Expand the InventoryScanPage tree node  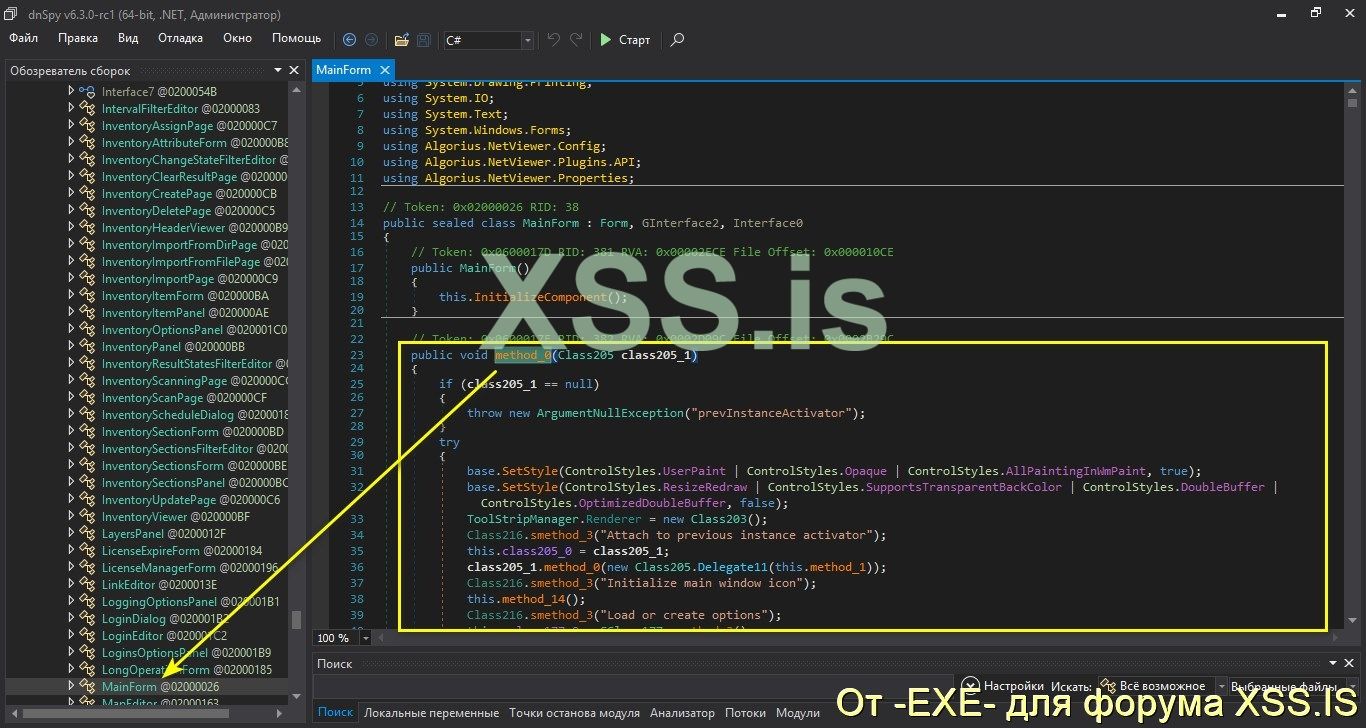point(71,398)
